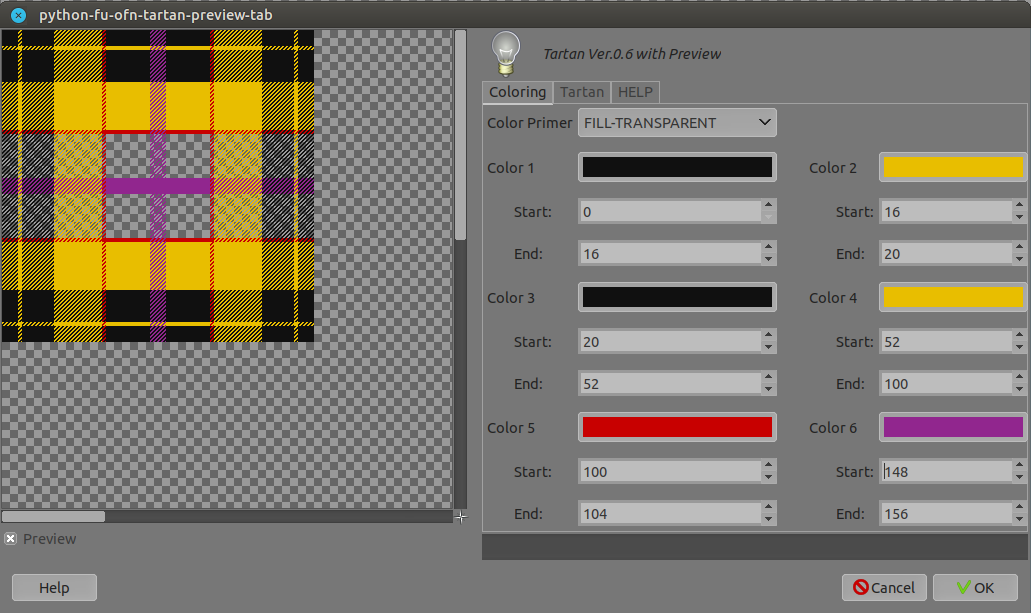Increase Color 3 Start with up arrow
The image size is (1031, 613).
[769, 335]
